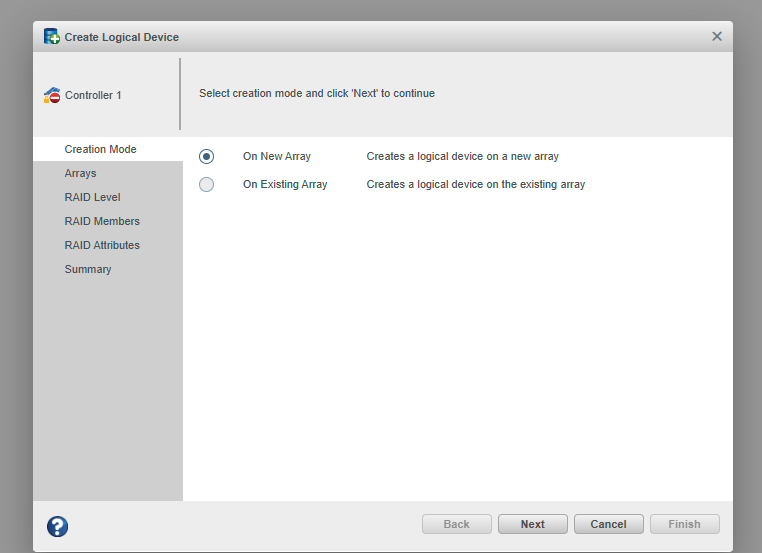
Task: Go to the Creation Mode step
Action: point(100,149)
